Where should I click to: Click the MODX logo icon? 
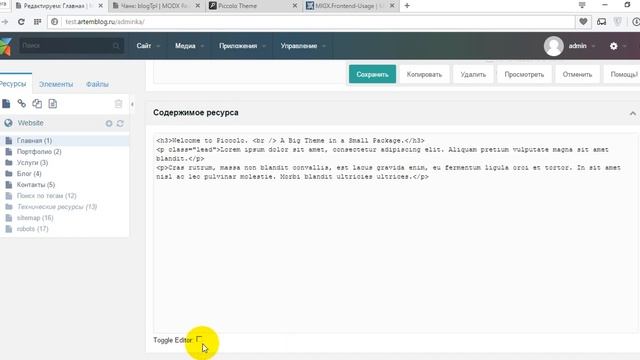click(x=5, y=46)
